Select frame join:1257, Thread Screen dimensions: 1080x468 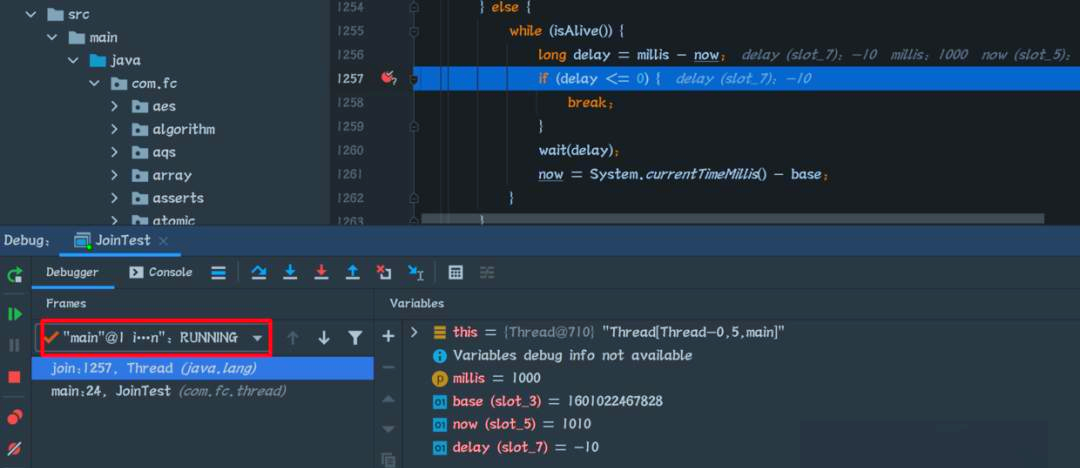click(202, 369)
